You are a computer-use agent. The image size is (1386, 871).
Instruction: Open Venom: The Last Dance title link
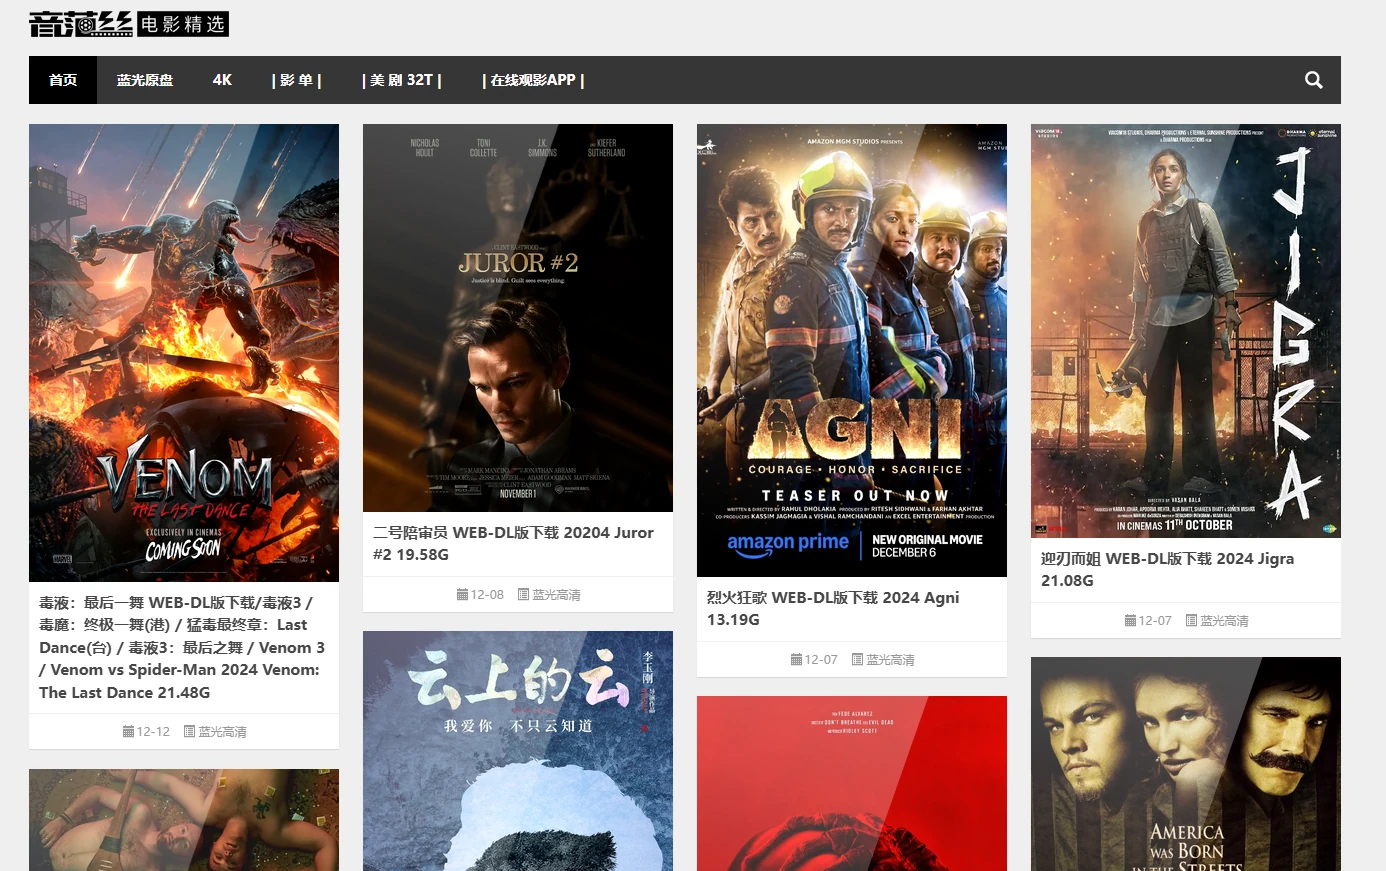pos(182,647)
